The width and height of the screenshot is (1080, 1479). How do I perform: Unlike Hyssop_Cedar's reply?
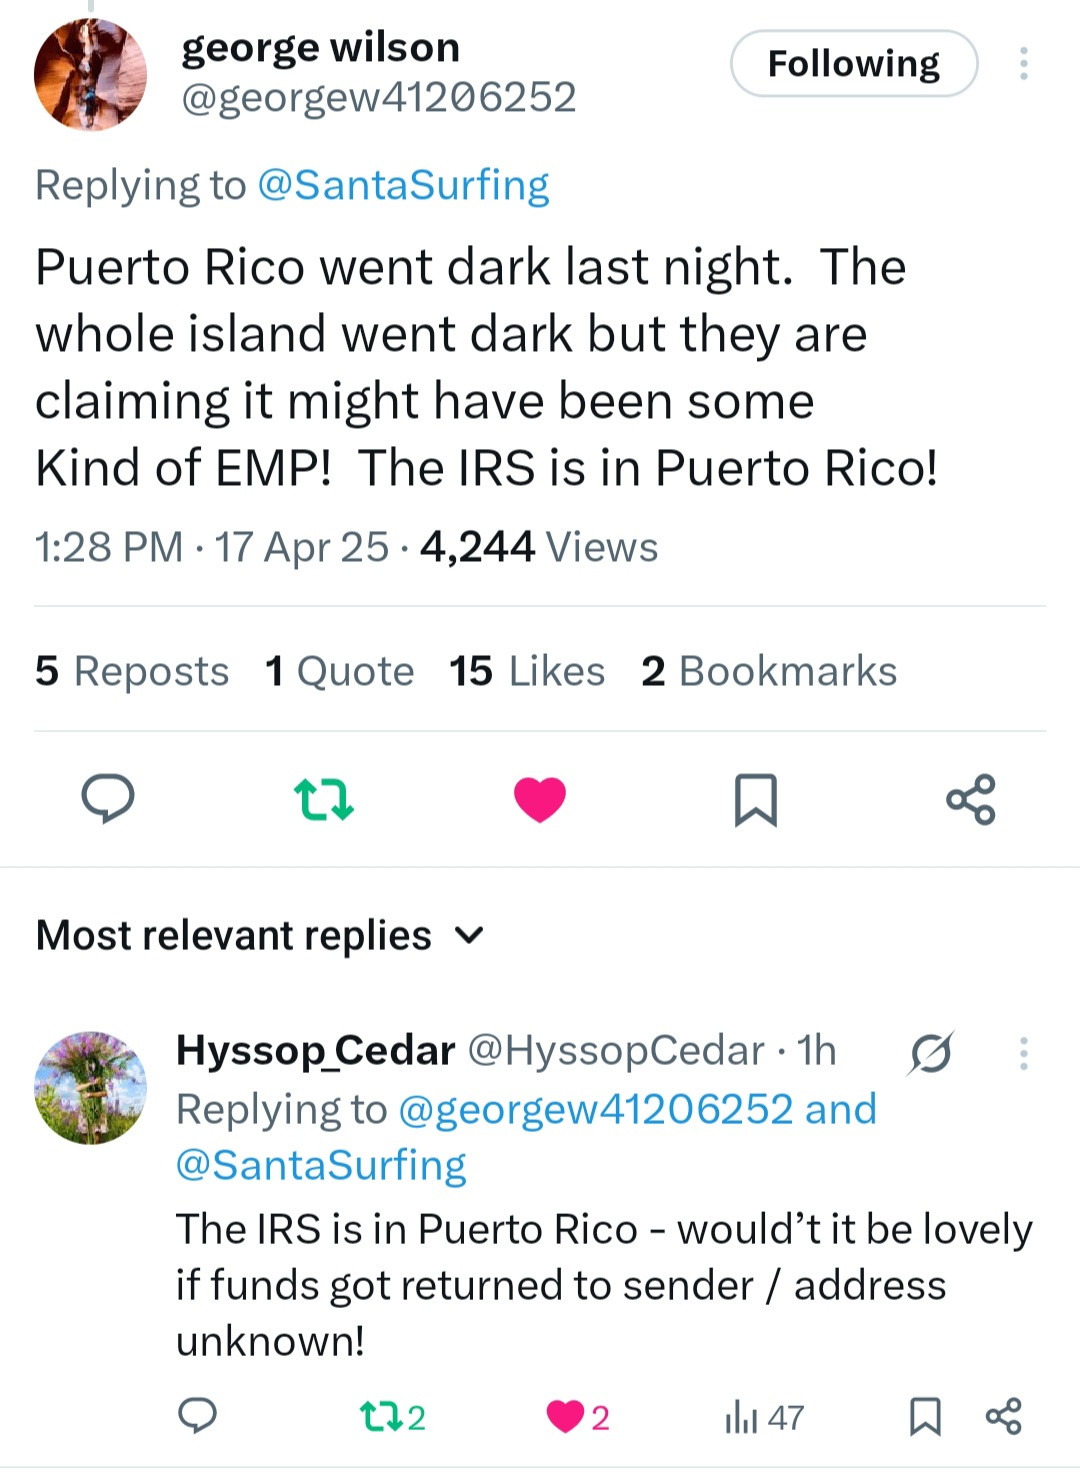click(566, 1416)
